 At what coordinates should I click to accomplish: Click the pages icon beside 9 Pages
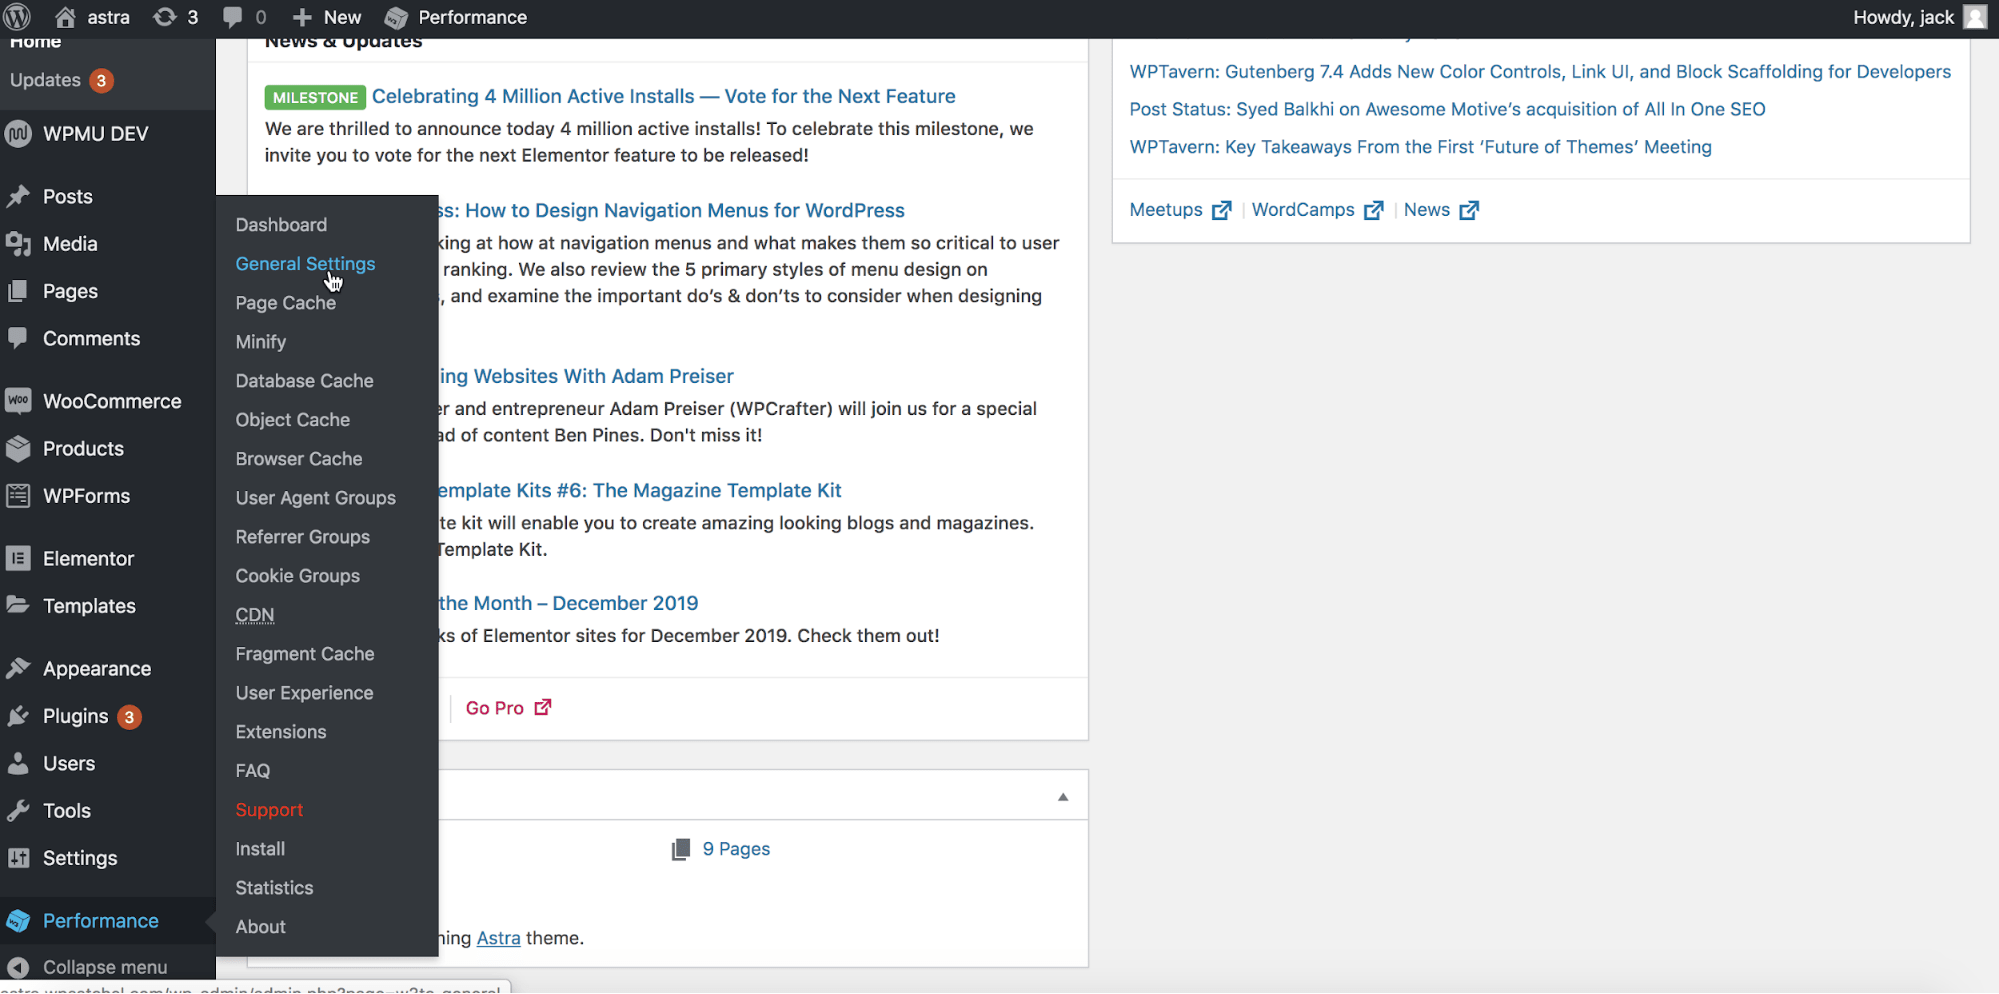pyautogui.click(x=681, y=849)
